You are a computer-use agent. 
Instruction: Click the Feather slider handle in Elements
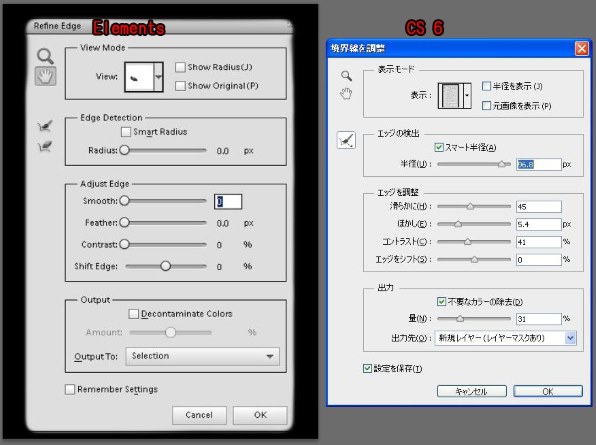point(124,222)
